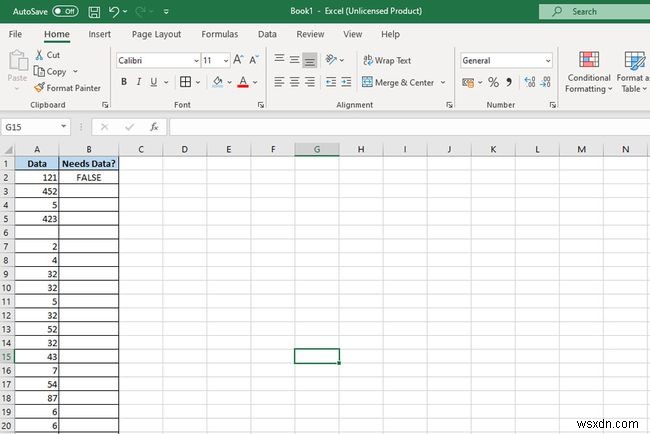
Task: Open the font size 11 dropdown
Action: (x=226, y=61)
